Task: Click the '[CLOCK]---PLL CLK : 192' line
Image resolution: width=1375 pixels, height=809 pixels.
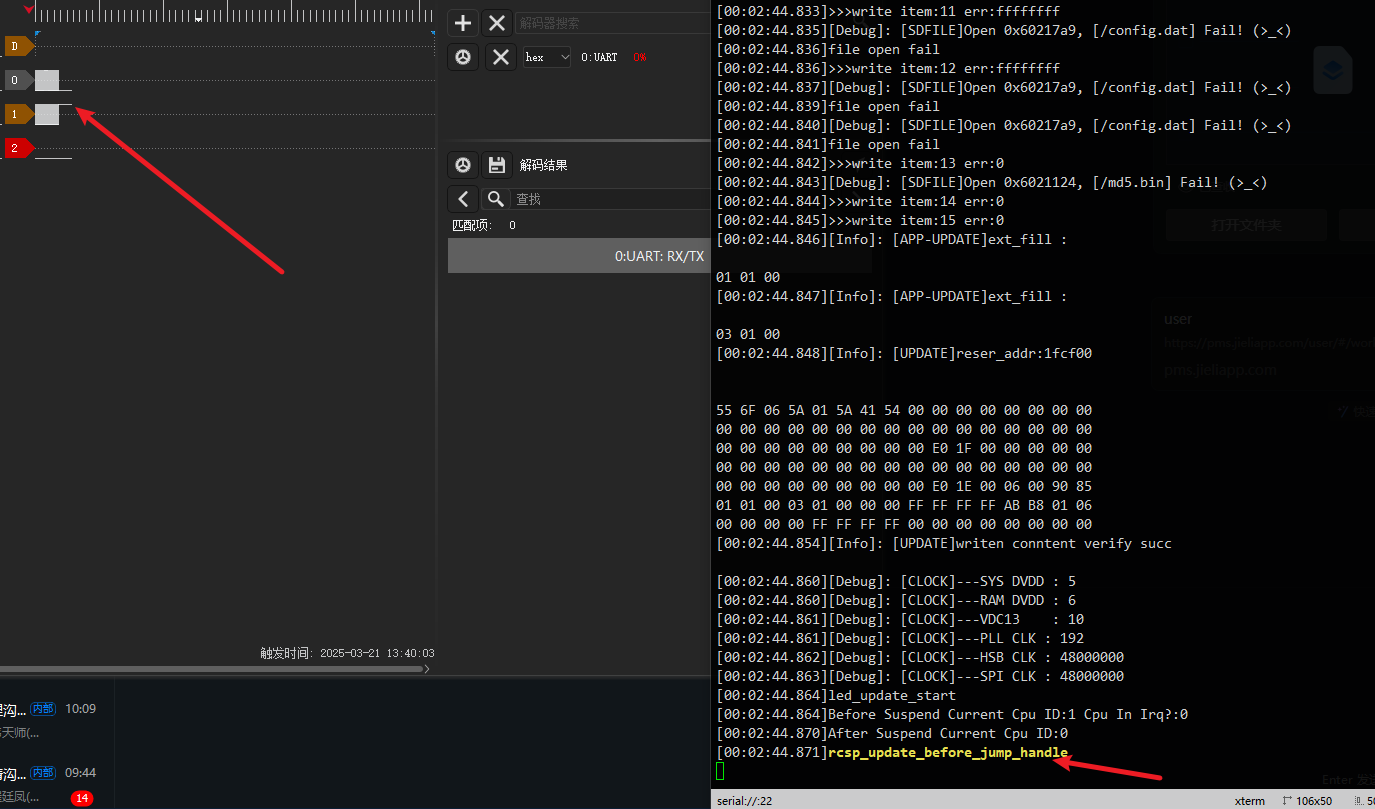Action: pyautogui.click(x=900, y=639)
